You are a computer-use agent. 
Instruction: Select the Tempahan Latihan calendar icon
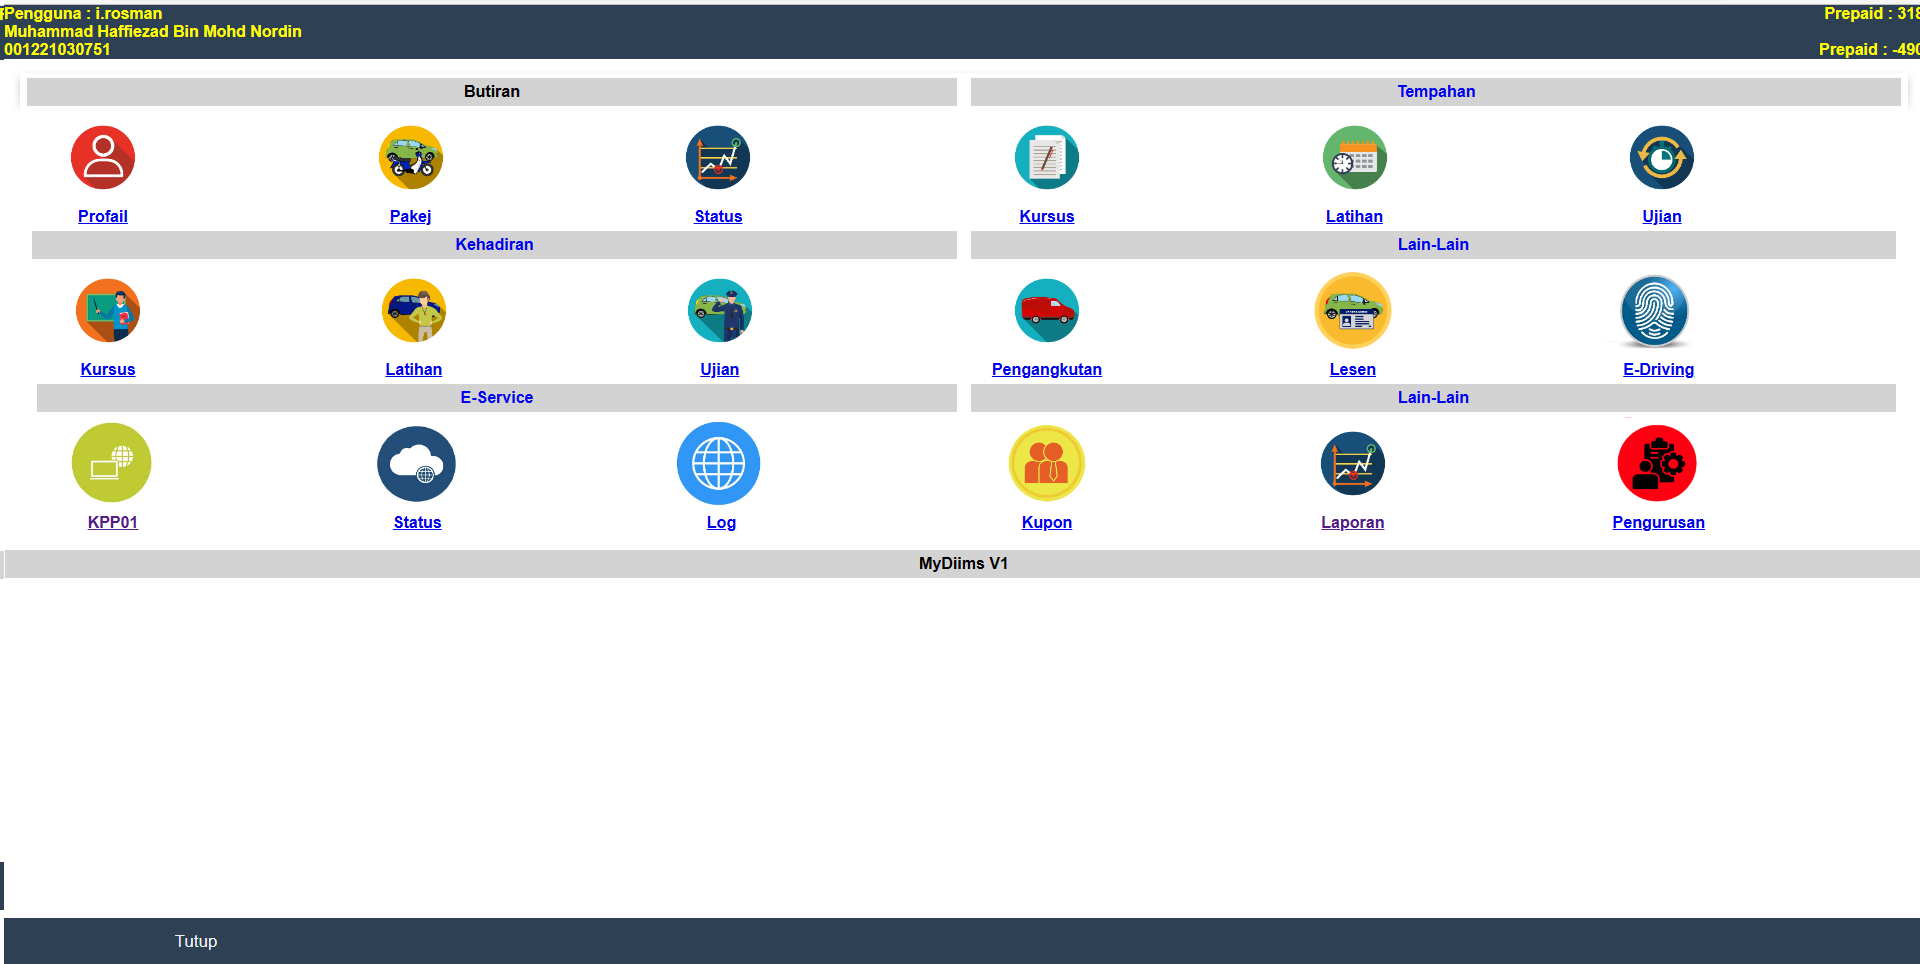pos(1354,158)
